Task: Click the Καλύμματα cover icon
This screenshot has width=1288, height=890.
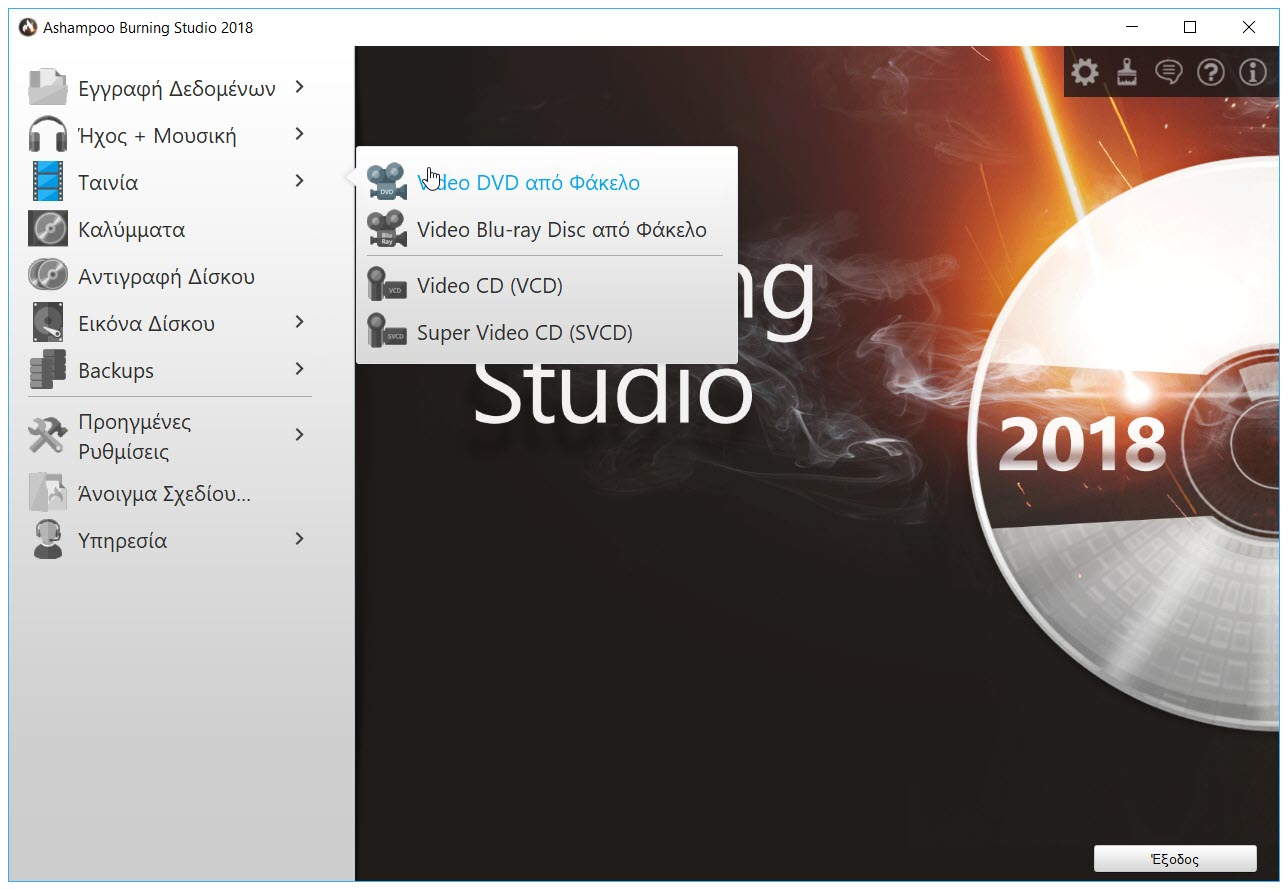Action: click(x=47, y=229)
